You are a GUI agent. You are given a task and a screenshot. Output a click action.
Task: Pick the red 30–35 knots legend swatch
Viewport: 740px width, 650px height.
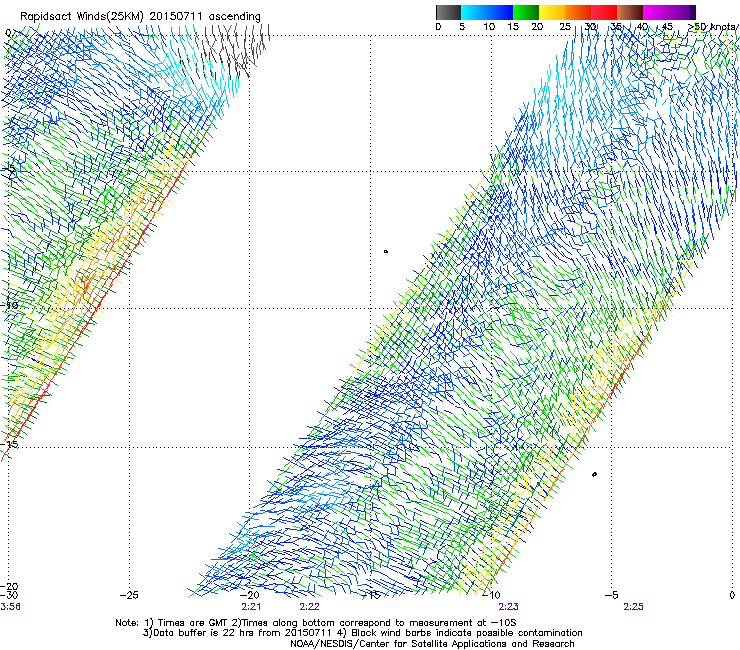click(604, 12)
